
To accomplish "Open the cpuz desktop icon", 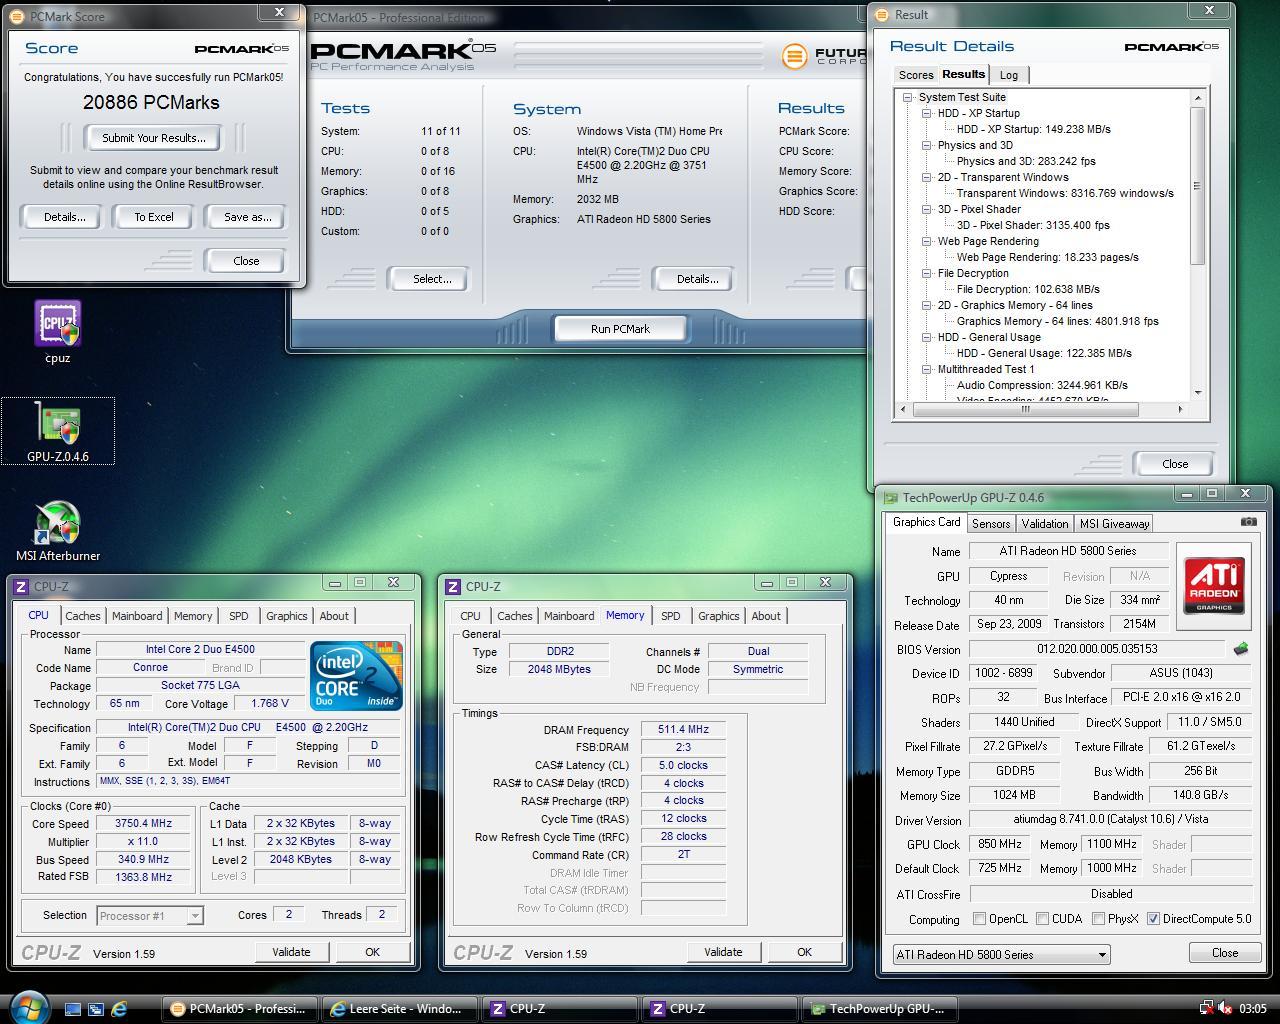I will tap(58, 332).
